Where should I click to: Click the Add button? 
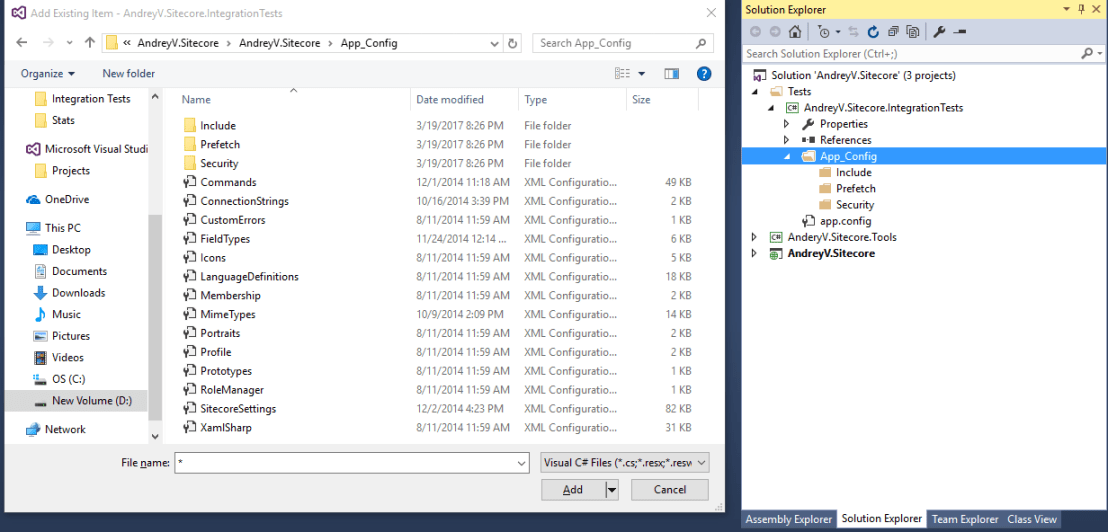tap(573, 490)
